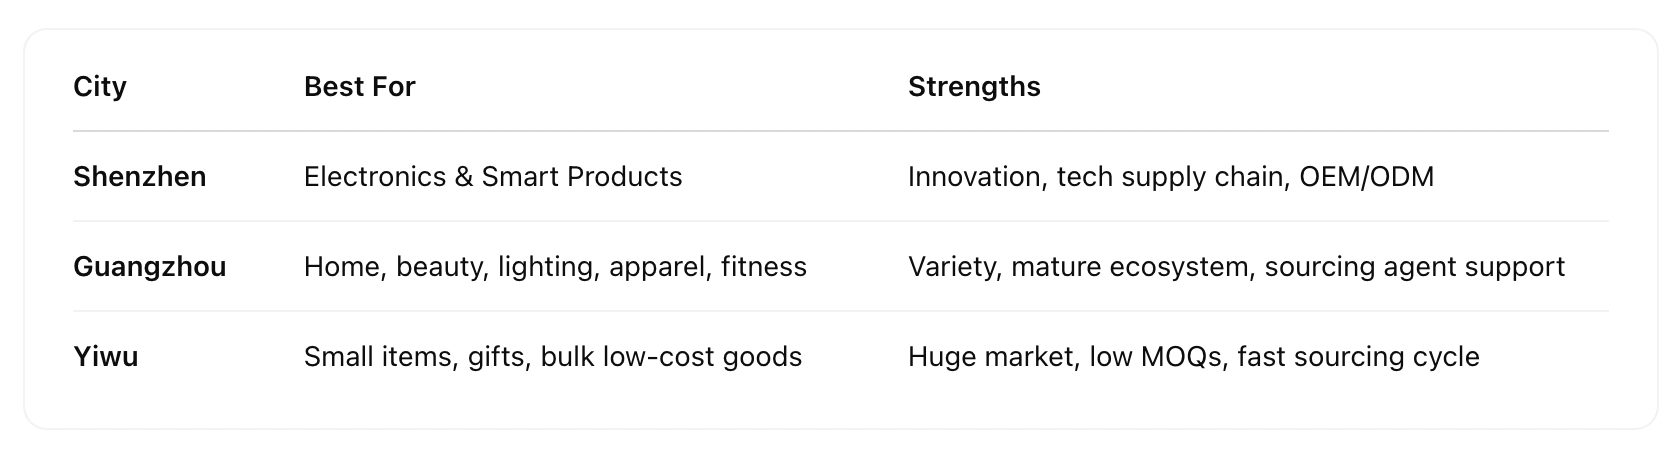The width and height of the screenshot is (1680, 450).
Task: Click the City column header
Action: (x=100, y=87)
